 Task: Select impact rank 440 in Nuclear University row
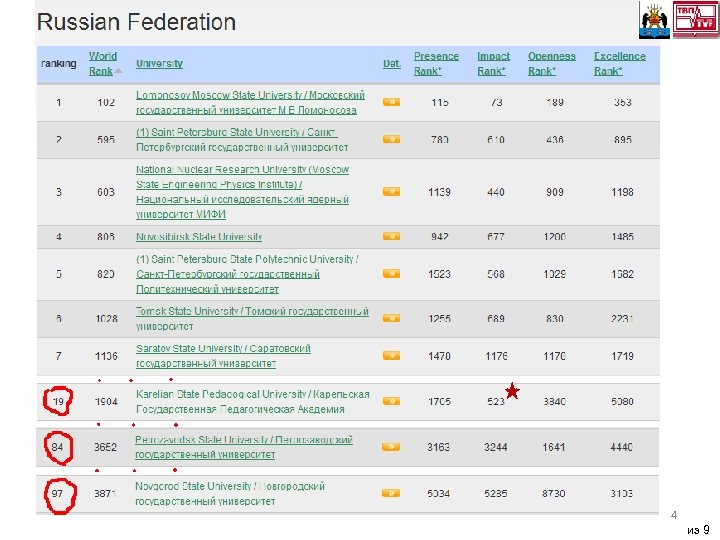coord(495,192)
